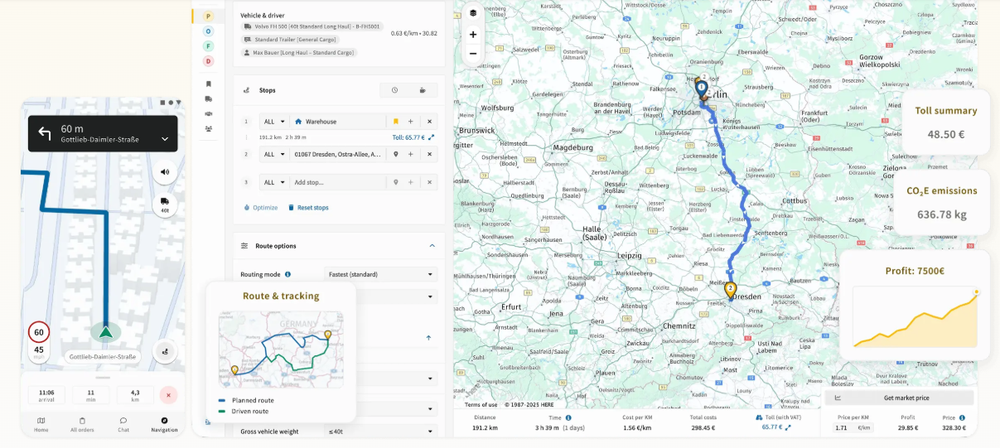Click map marker 2 at Dresden
The height and width of the screenshot is (448, 1000).
click(731, 291)
